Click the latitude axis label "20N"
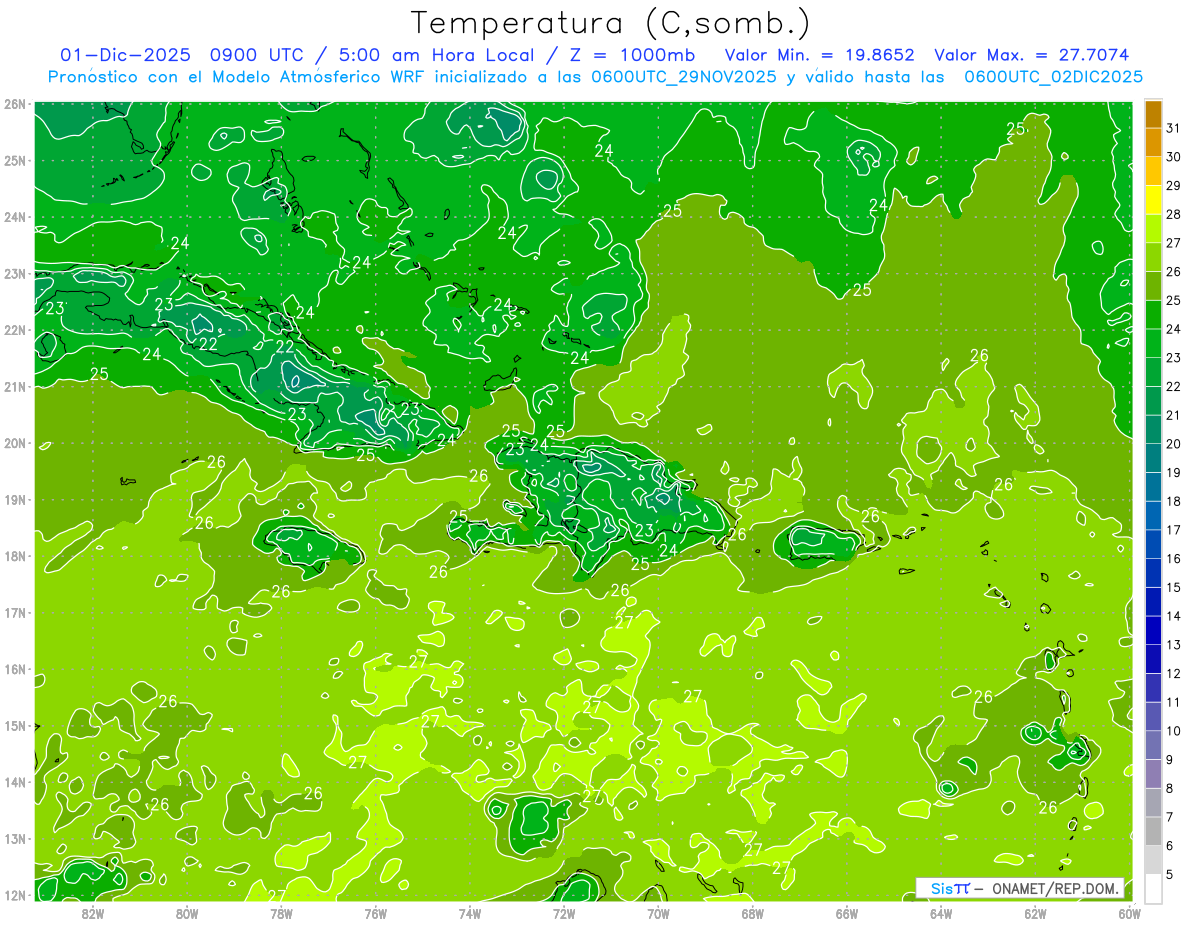The height and width of the screenshot is (927, 1200). (x=15, y=443)
